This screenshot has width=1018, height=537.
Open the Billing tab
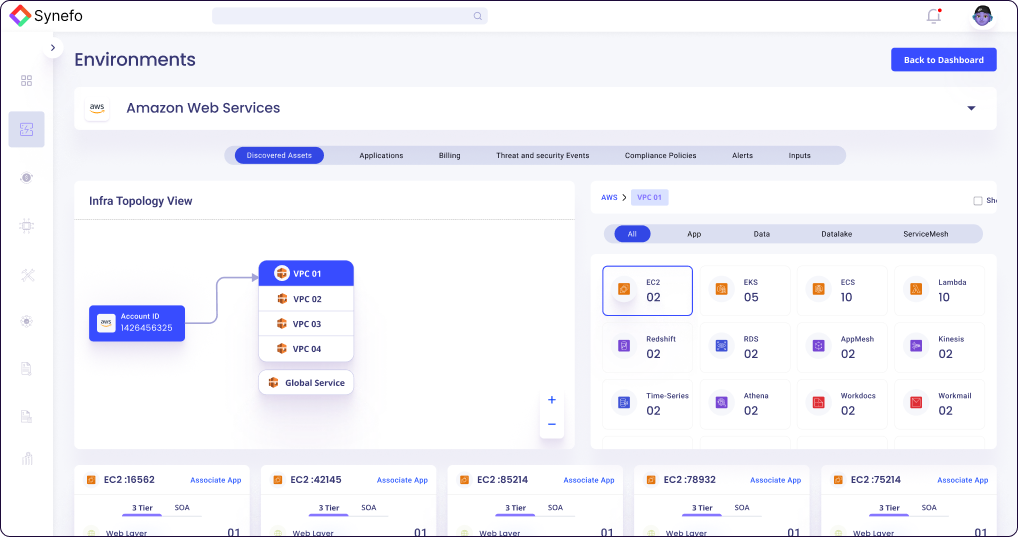[x=449, y=155]
